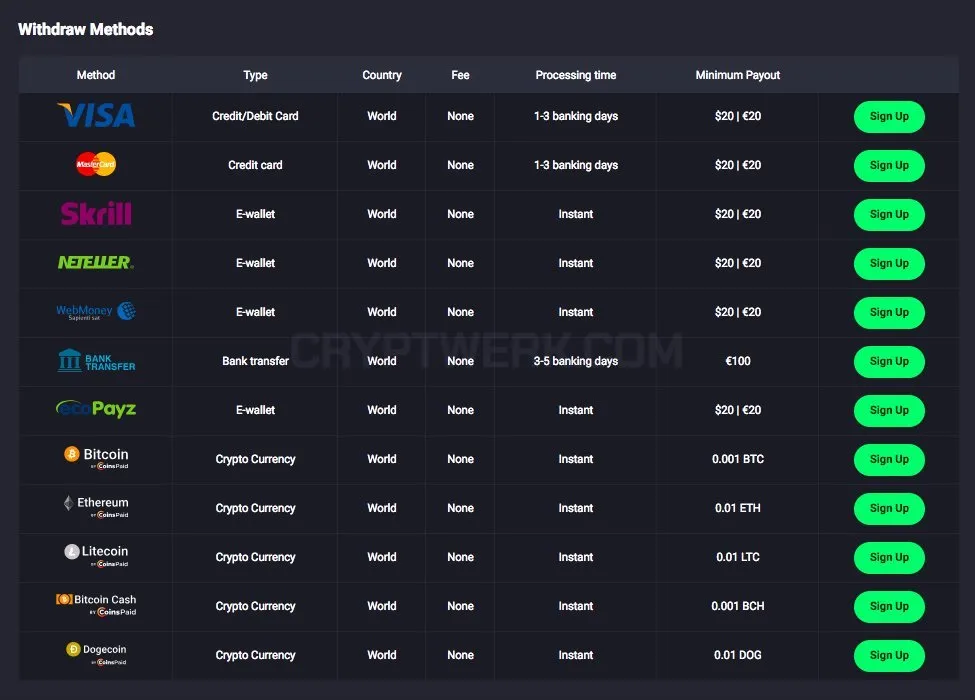Click the WebMoney logo

(x=96, y=311)
